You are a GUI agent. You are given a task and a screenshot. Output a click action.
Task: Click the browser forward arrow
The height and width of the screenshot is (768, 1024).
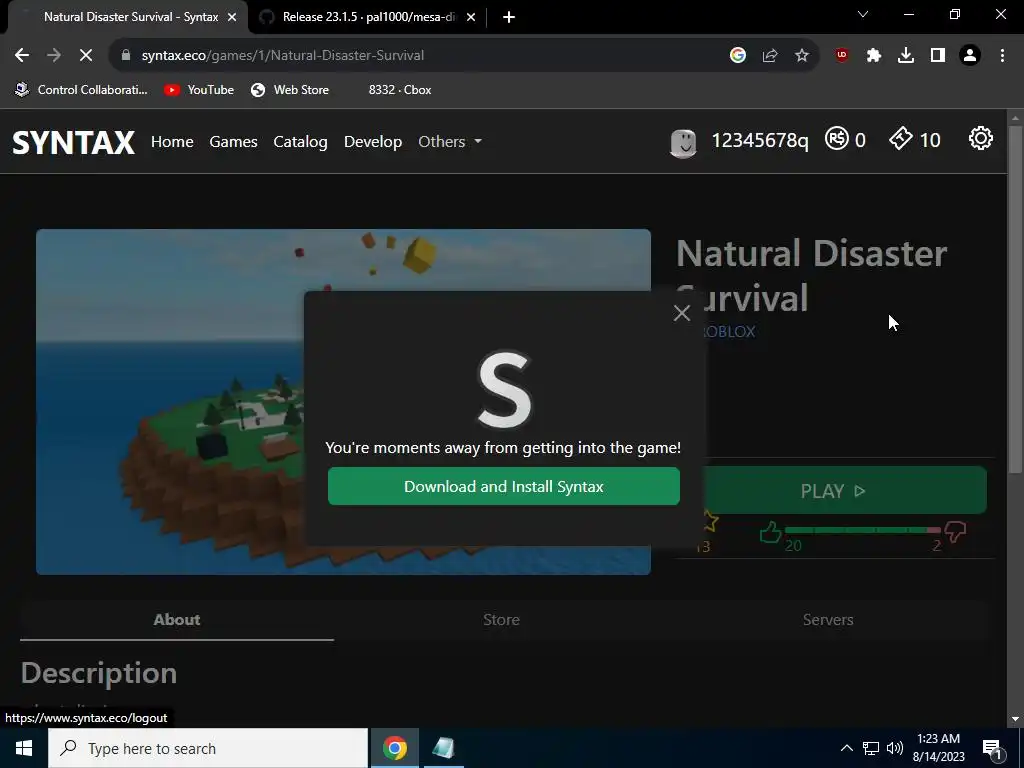point(54,56)
